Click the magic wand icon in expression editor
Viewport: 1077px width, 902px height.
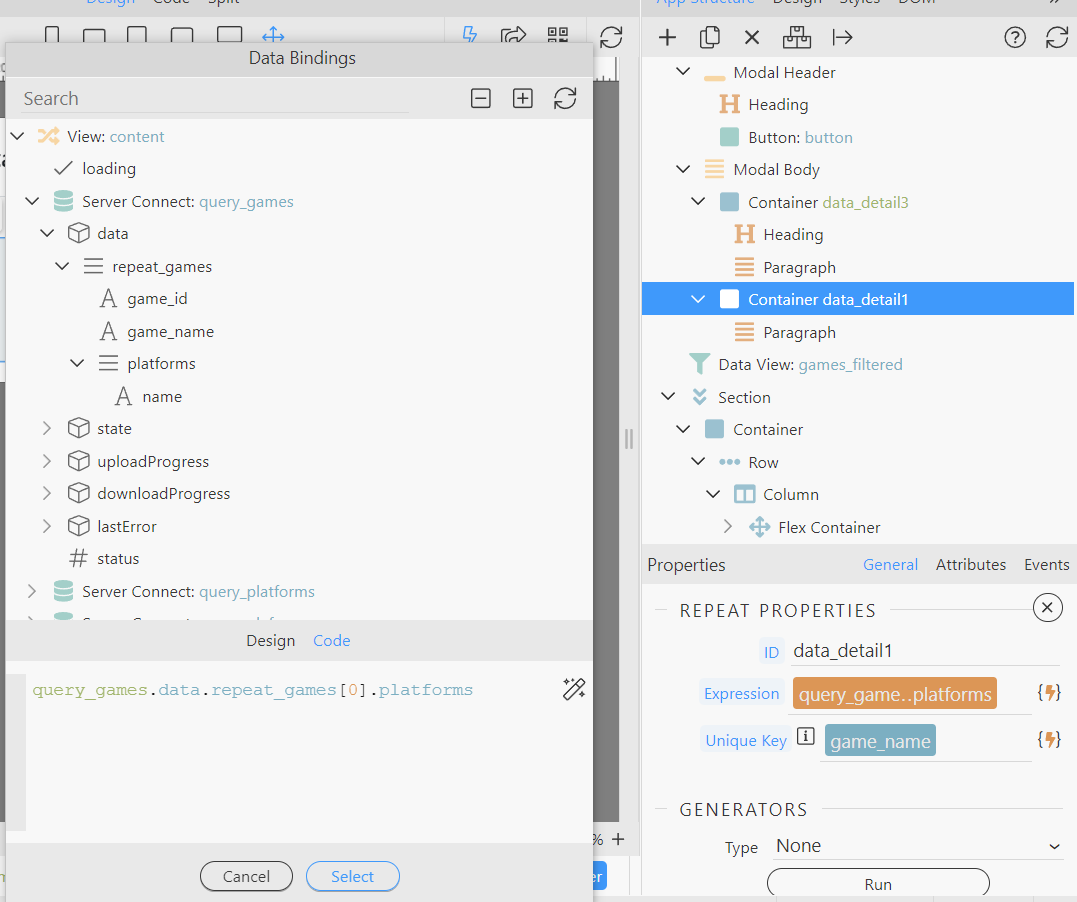tap(574, 688)
